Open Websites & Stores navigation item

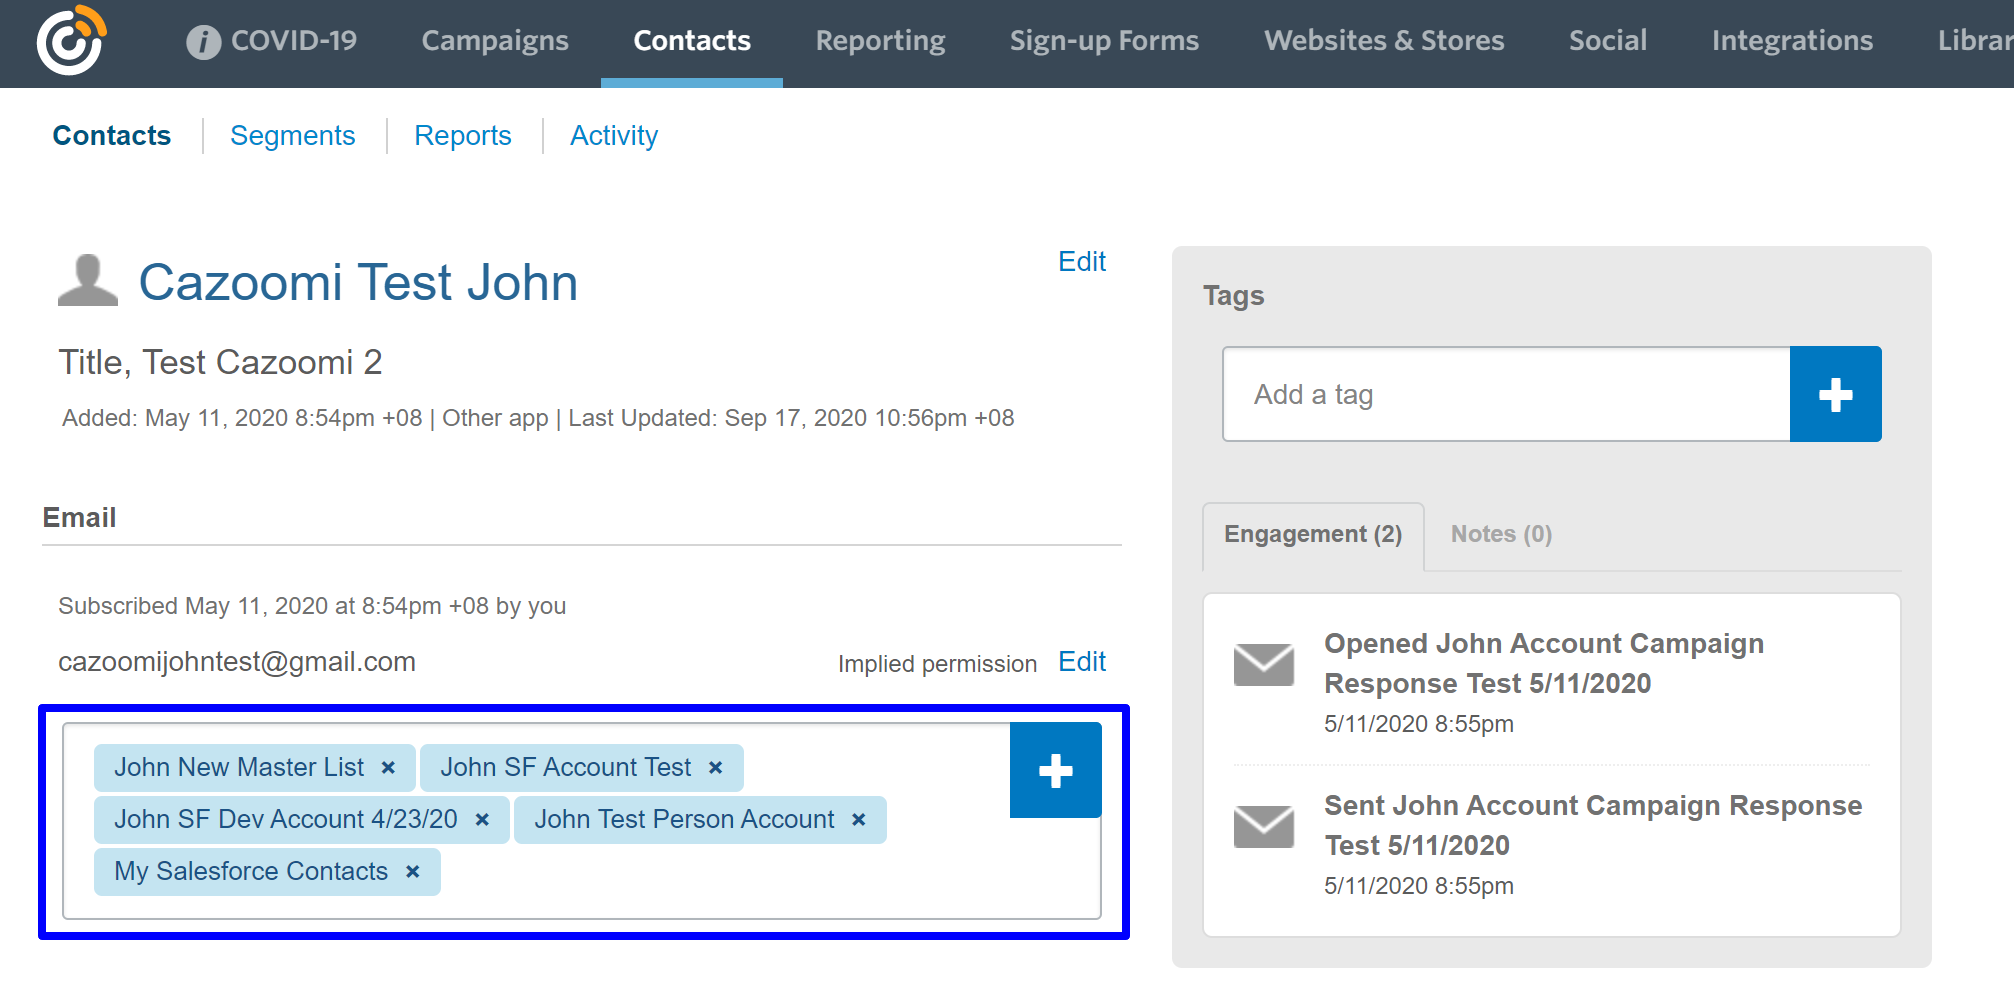click(x=1384, y=40)
